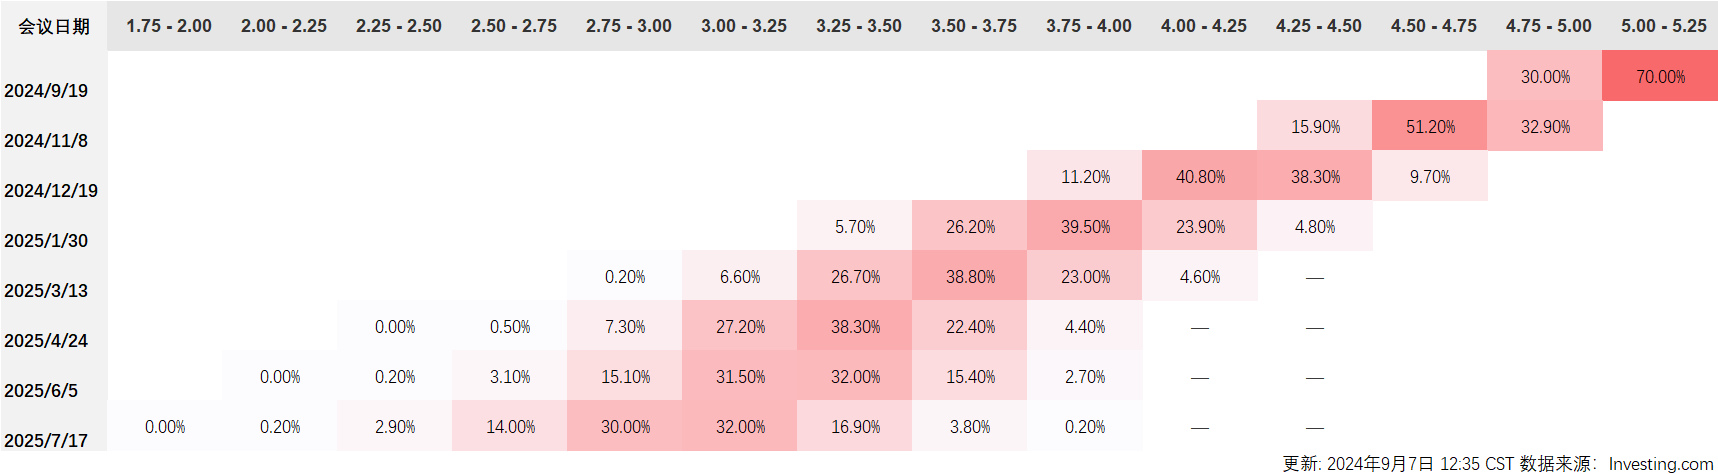Select the "1.75 - 2.00" rate range header

point(168,26)
